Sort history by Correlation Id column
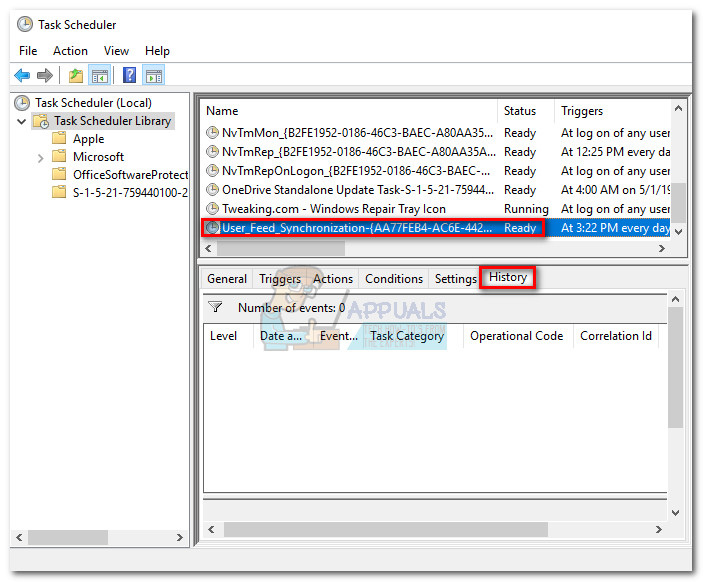Screen dimensions: 703x582 616,336
